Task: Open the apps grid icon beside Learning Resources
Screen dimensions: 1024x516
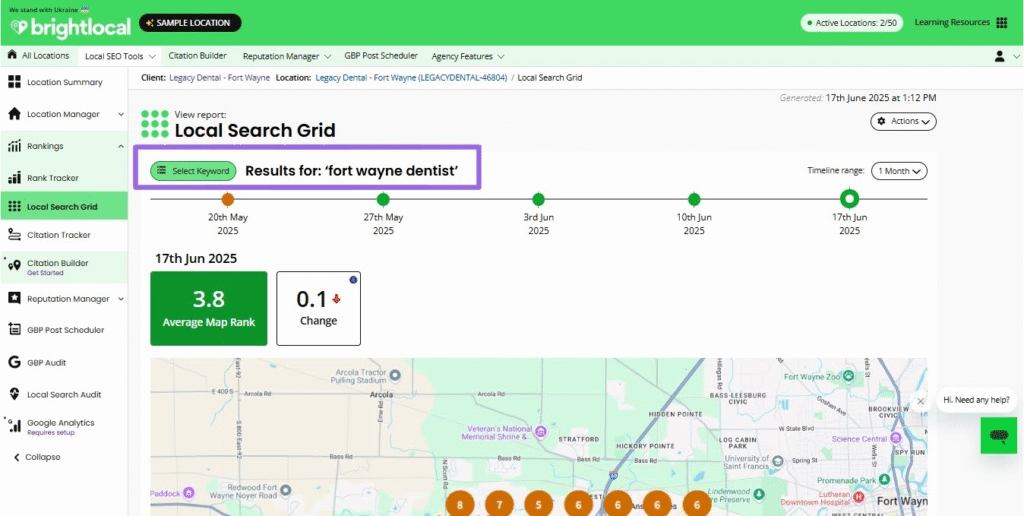Action: [1001, 23]
